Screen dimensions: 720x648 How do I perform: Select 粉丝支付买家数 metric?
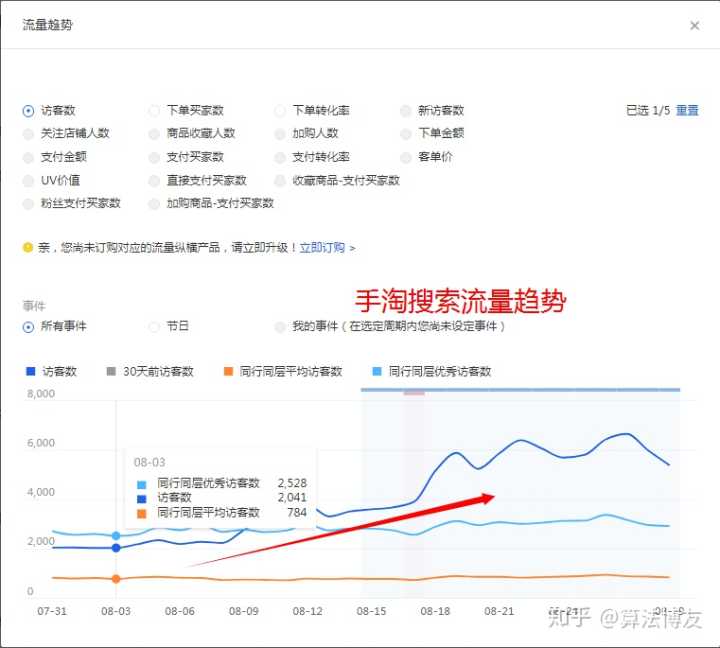(28, 204)
